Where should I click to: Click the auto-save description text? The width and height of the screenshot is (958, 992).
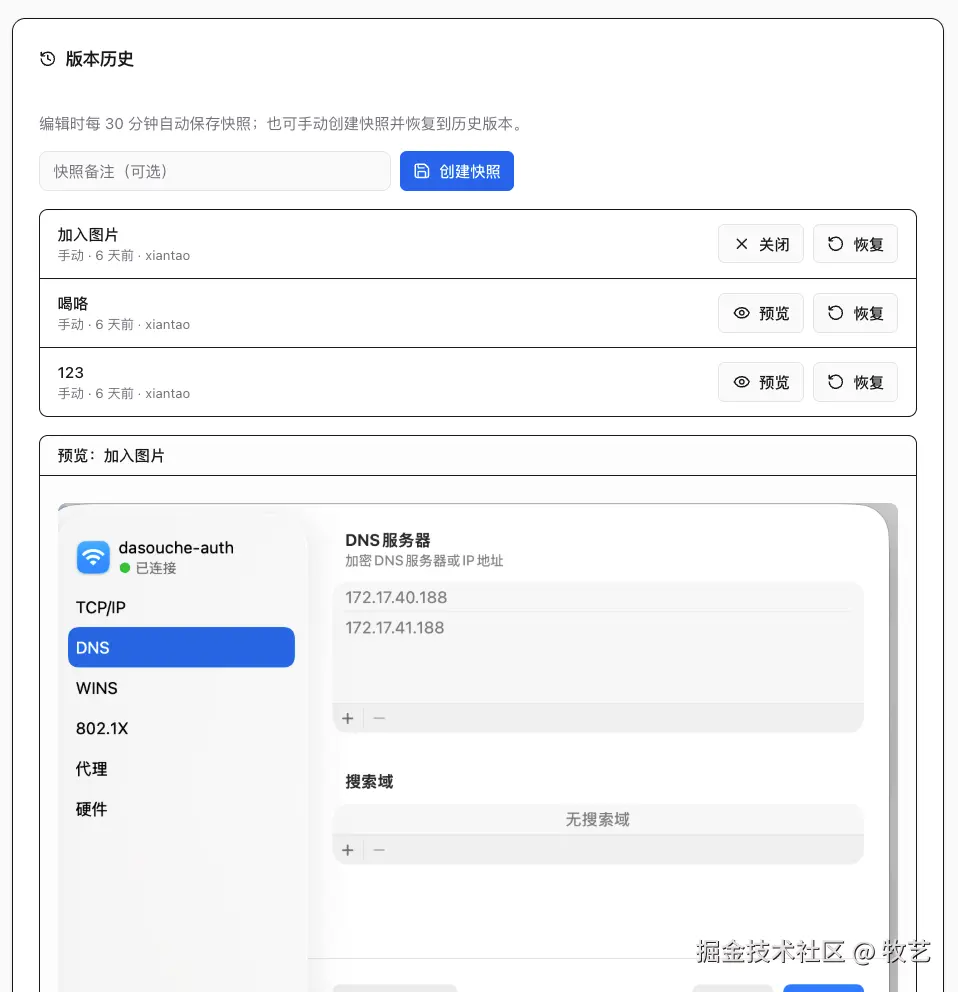click(282, 123)
